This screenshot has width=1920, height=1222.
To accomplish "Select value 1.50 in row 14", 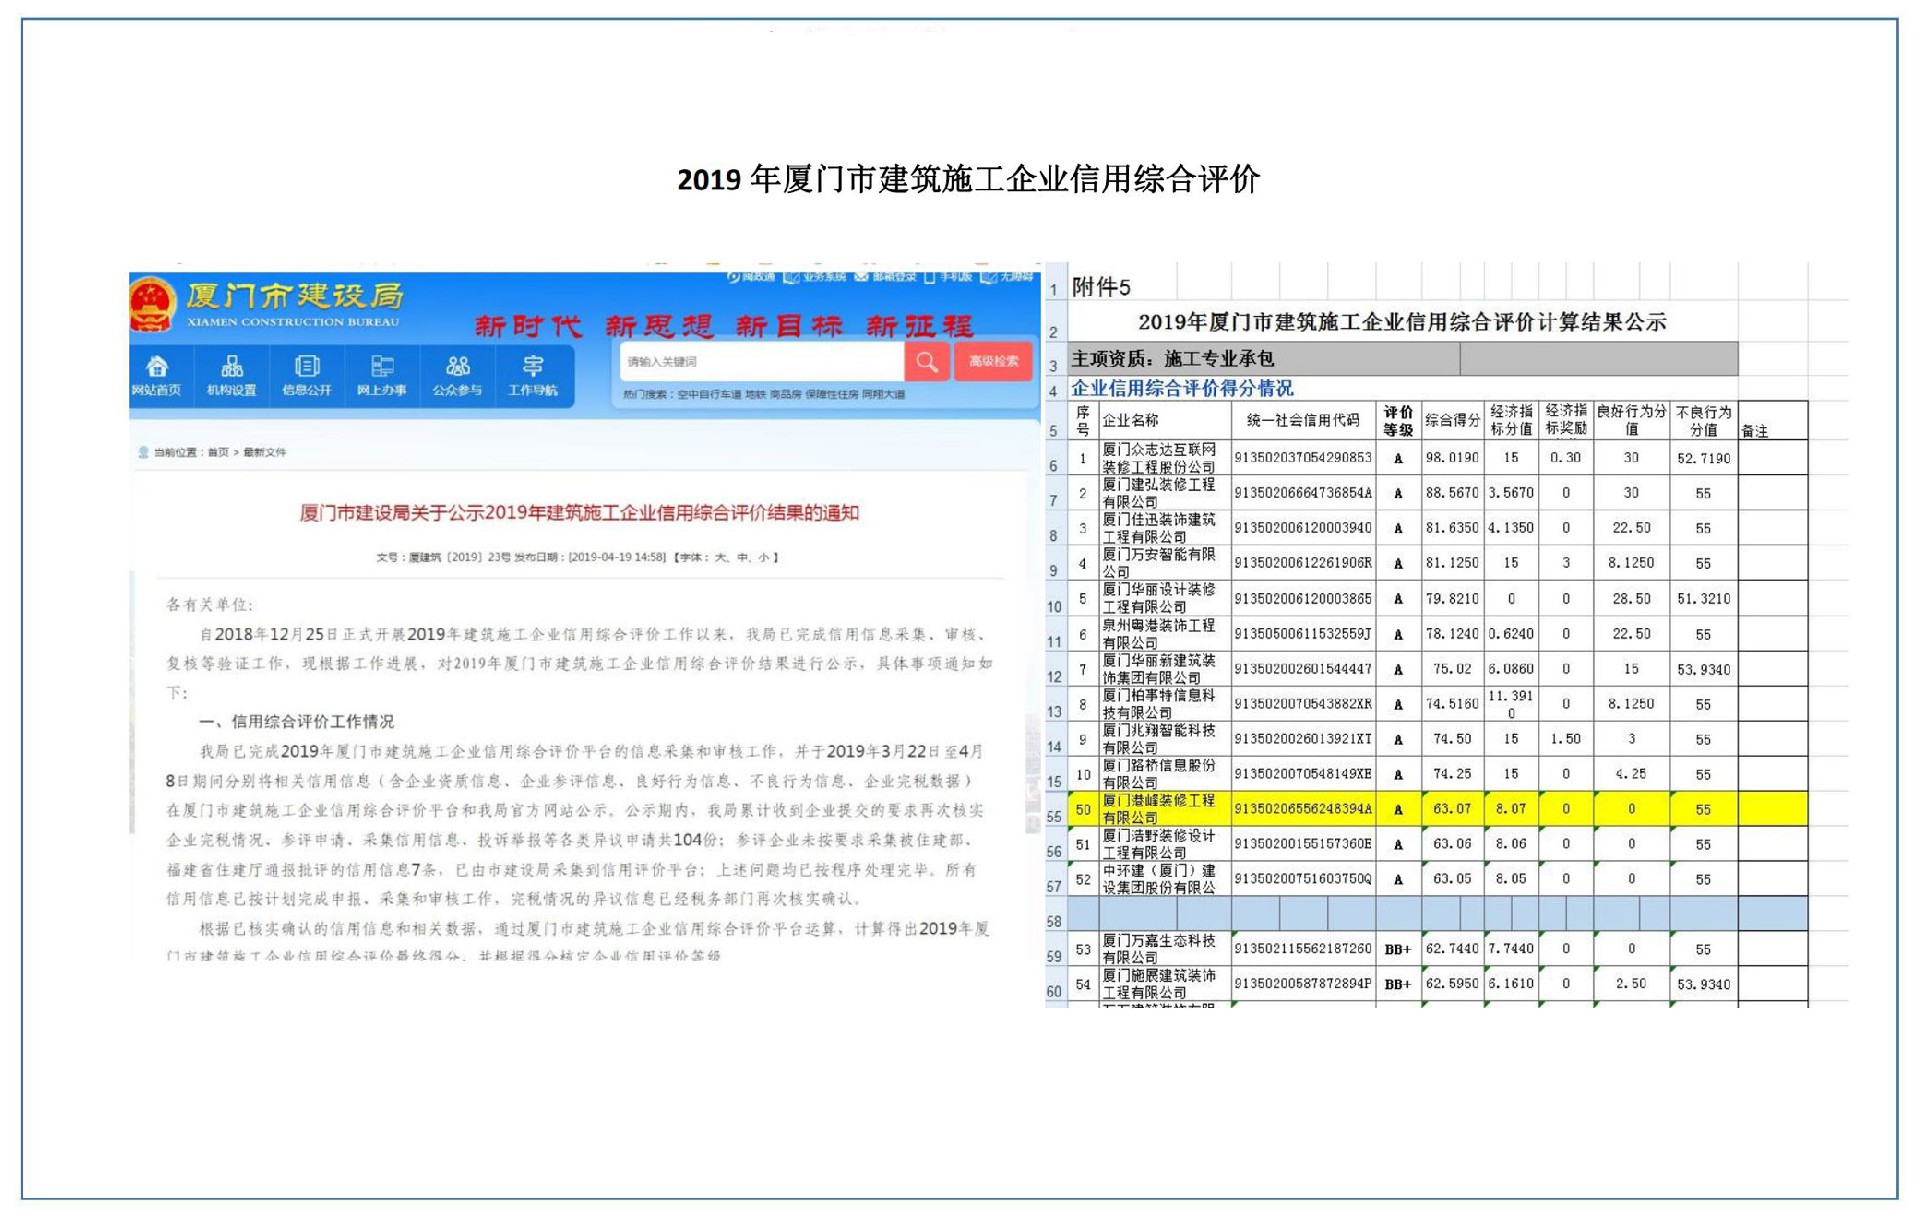I will [x=1566, y=739].
